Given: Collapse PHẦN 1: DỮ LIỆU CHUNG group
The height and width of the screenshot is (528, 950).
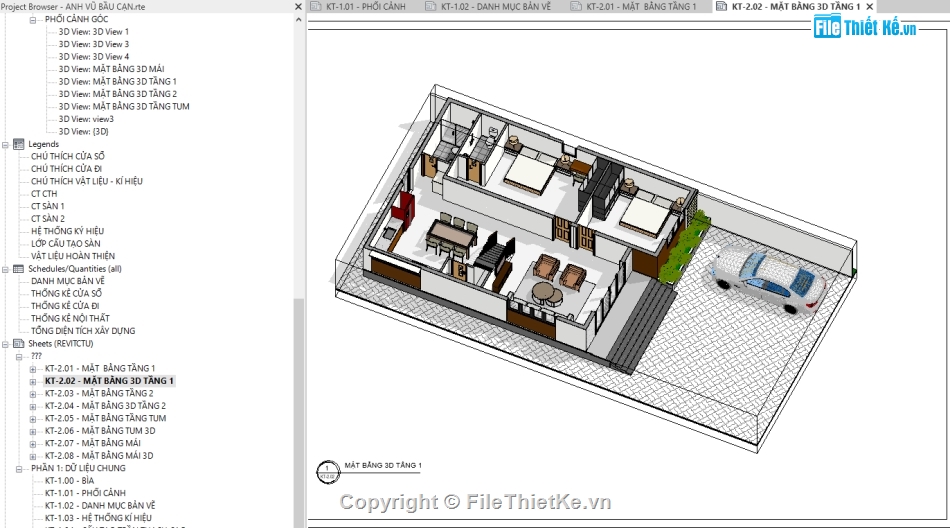Looking at the screenshot, I should coord(19,469).
